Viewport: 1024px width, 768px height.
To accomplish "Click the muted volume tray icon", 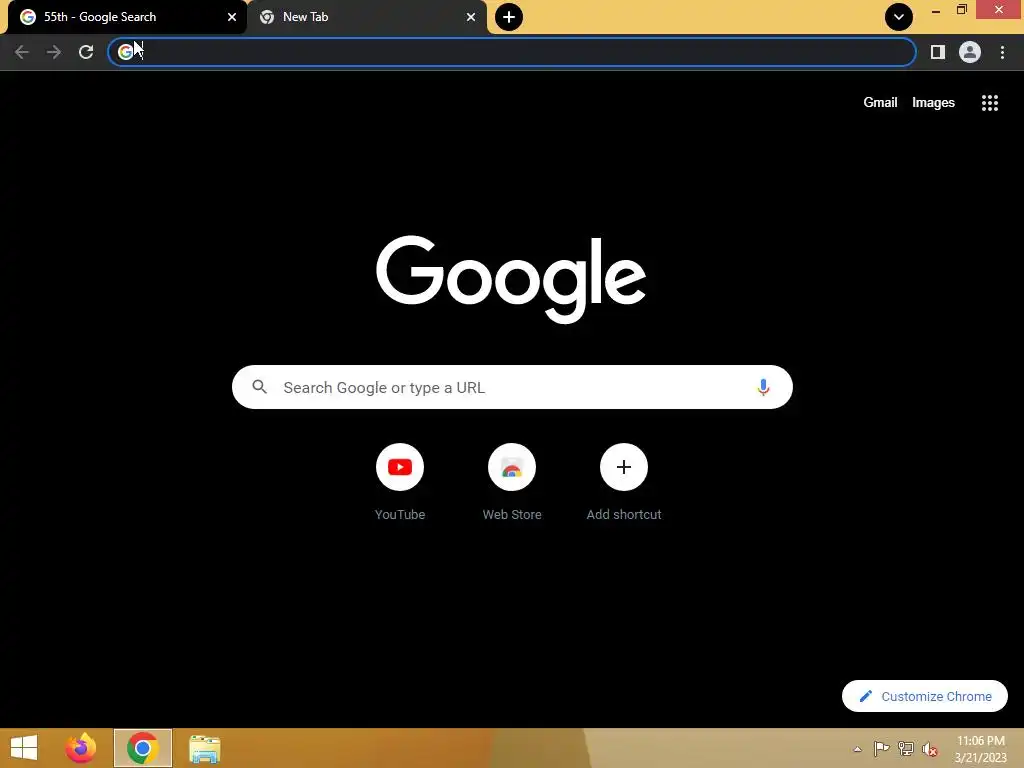I will (930, 749).
